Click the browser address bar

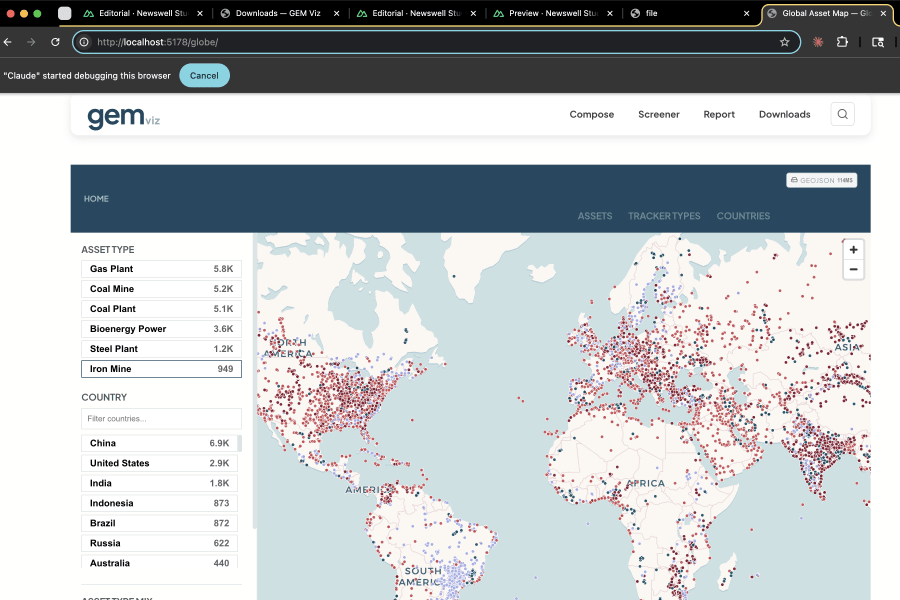coord(436,42)
